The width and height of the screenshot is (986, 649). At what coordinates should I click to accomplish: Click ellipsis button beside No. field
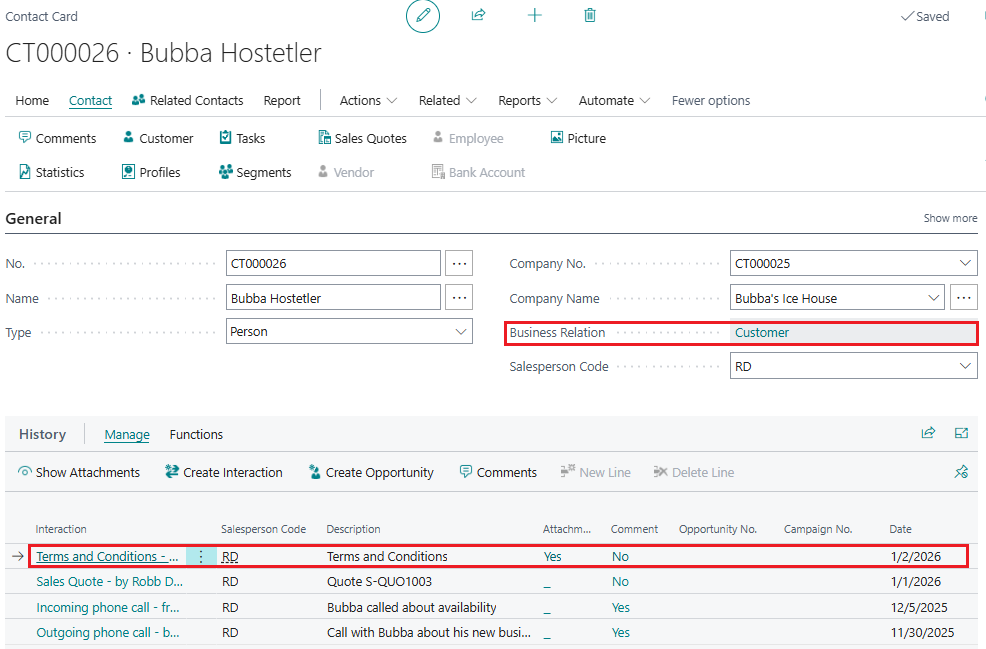coord(459,263)
